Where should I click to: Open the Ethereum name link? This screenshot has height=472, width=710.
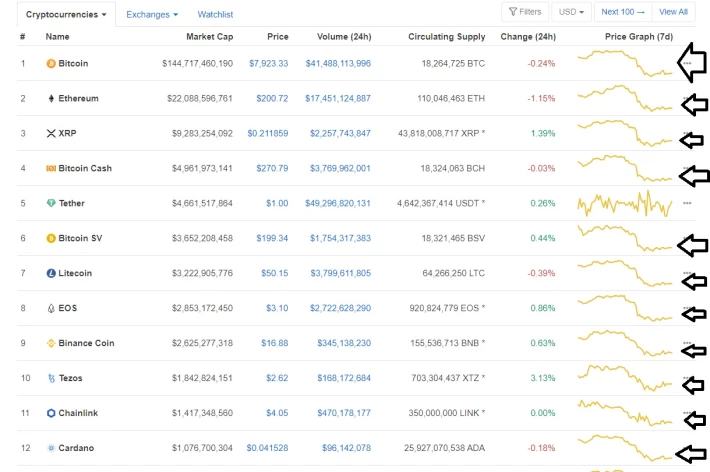pyautogui.click(x=78, y=98)
